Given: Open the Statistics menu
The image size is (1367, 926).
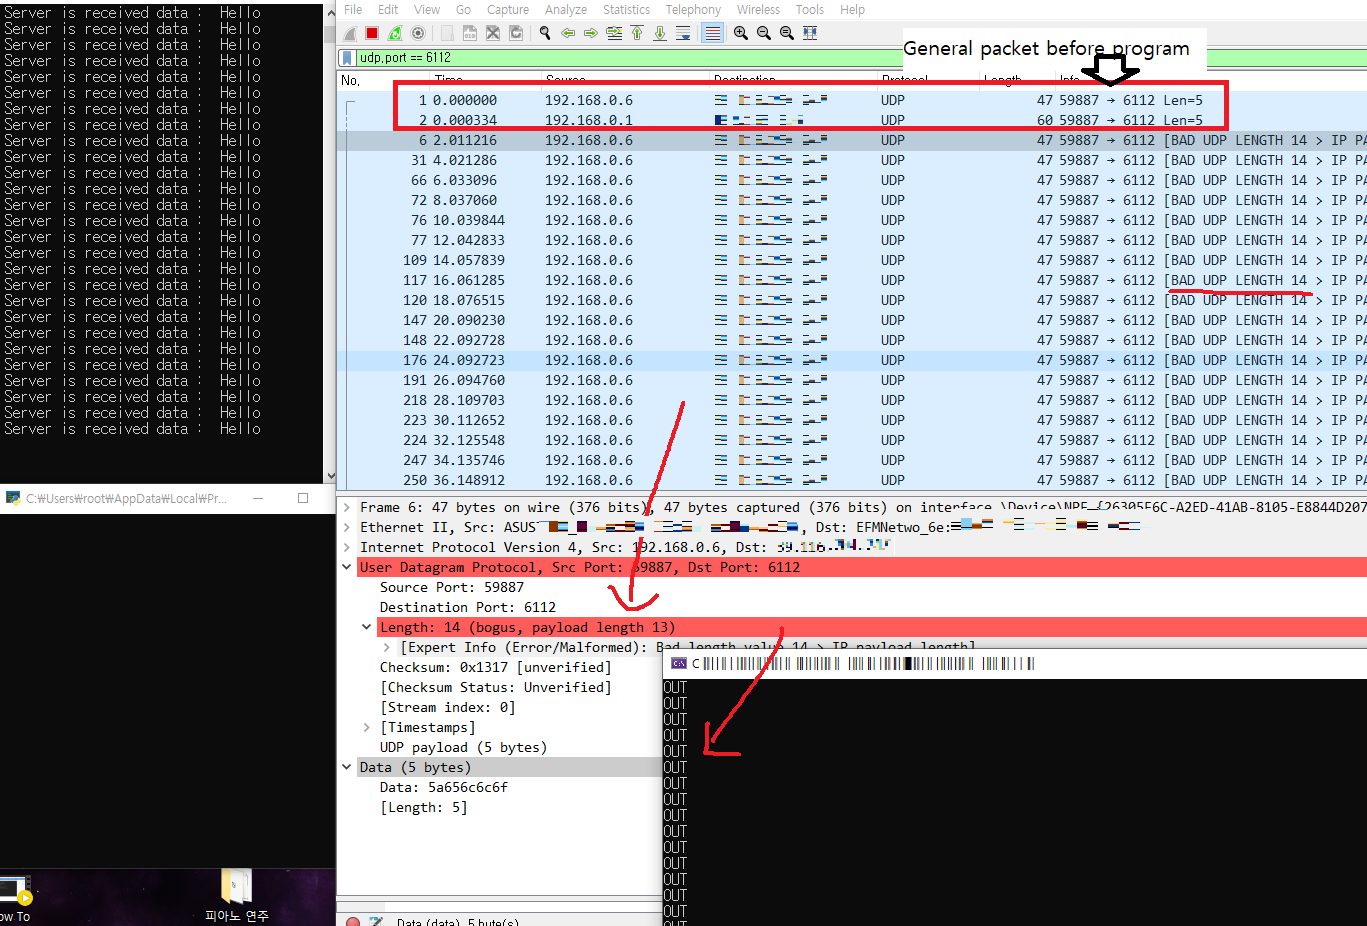Looking at the screenshot, I should click(626, 9).
